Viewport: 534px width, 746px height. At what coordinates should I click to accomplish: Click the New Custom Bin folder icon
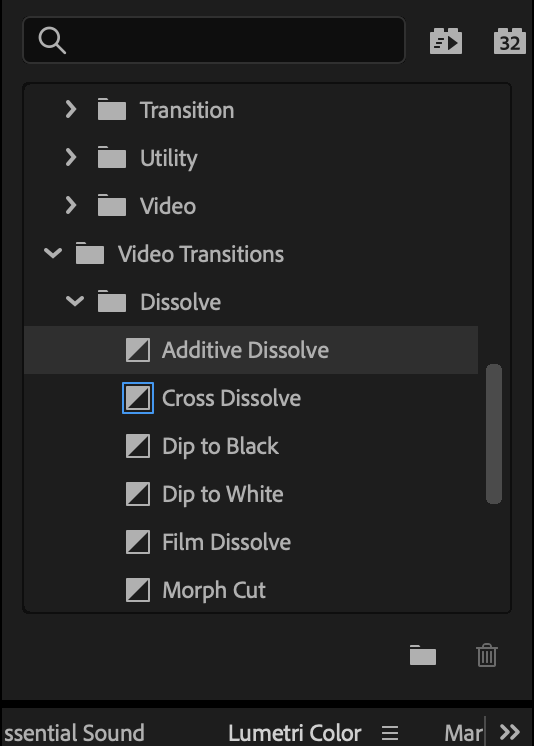tap(423, 655)
